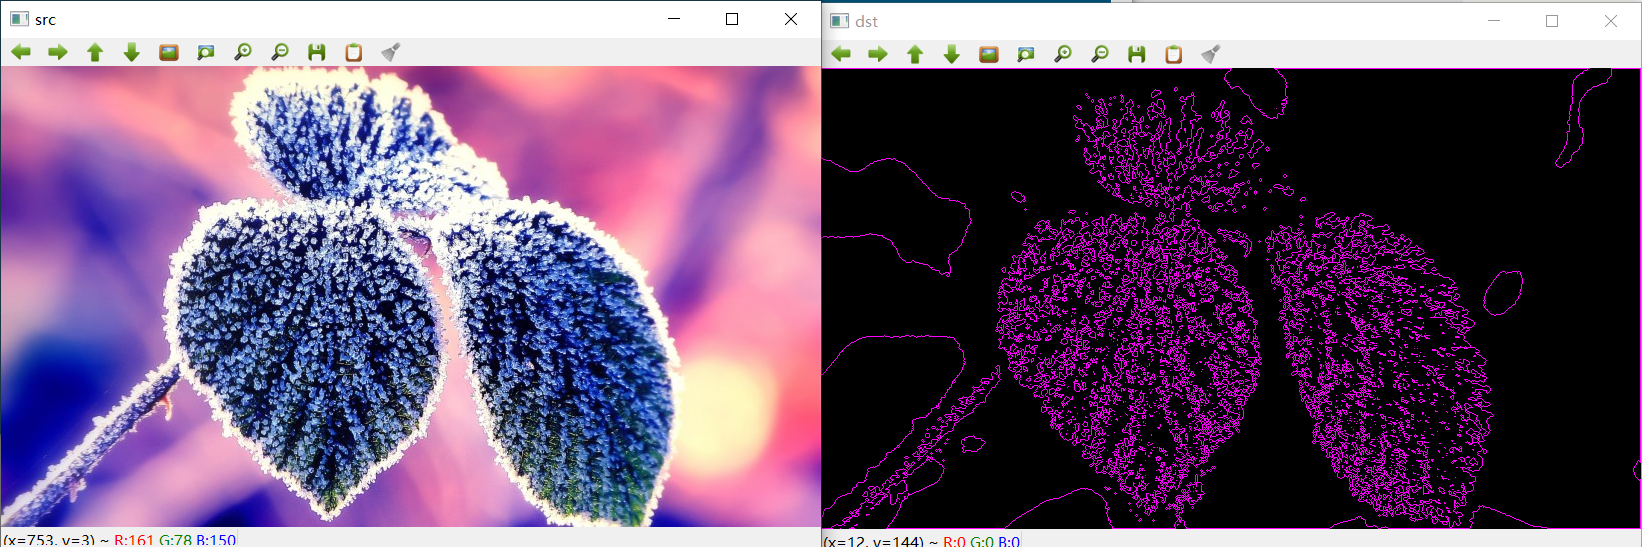The image size is (1642, 547).
Task: Pan right in the src window
Action: [58, 52]
